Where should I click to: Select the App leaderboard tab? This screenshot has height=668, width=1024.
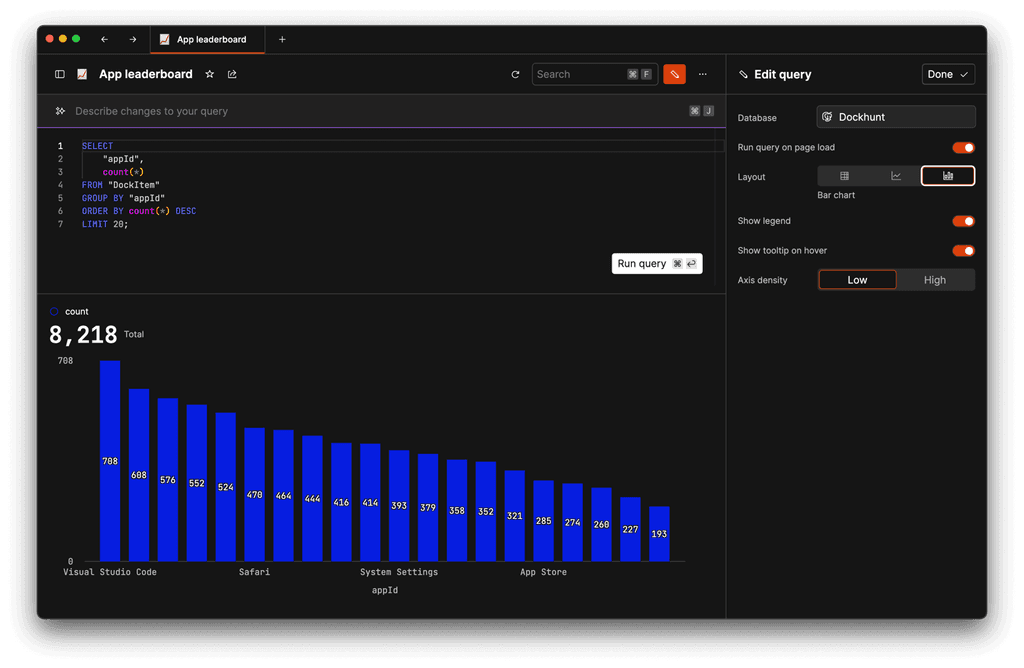(207, 39)
